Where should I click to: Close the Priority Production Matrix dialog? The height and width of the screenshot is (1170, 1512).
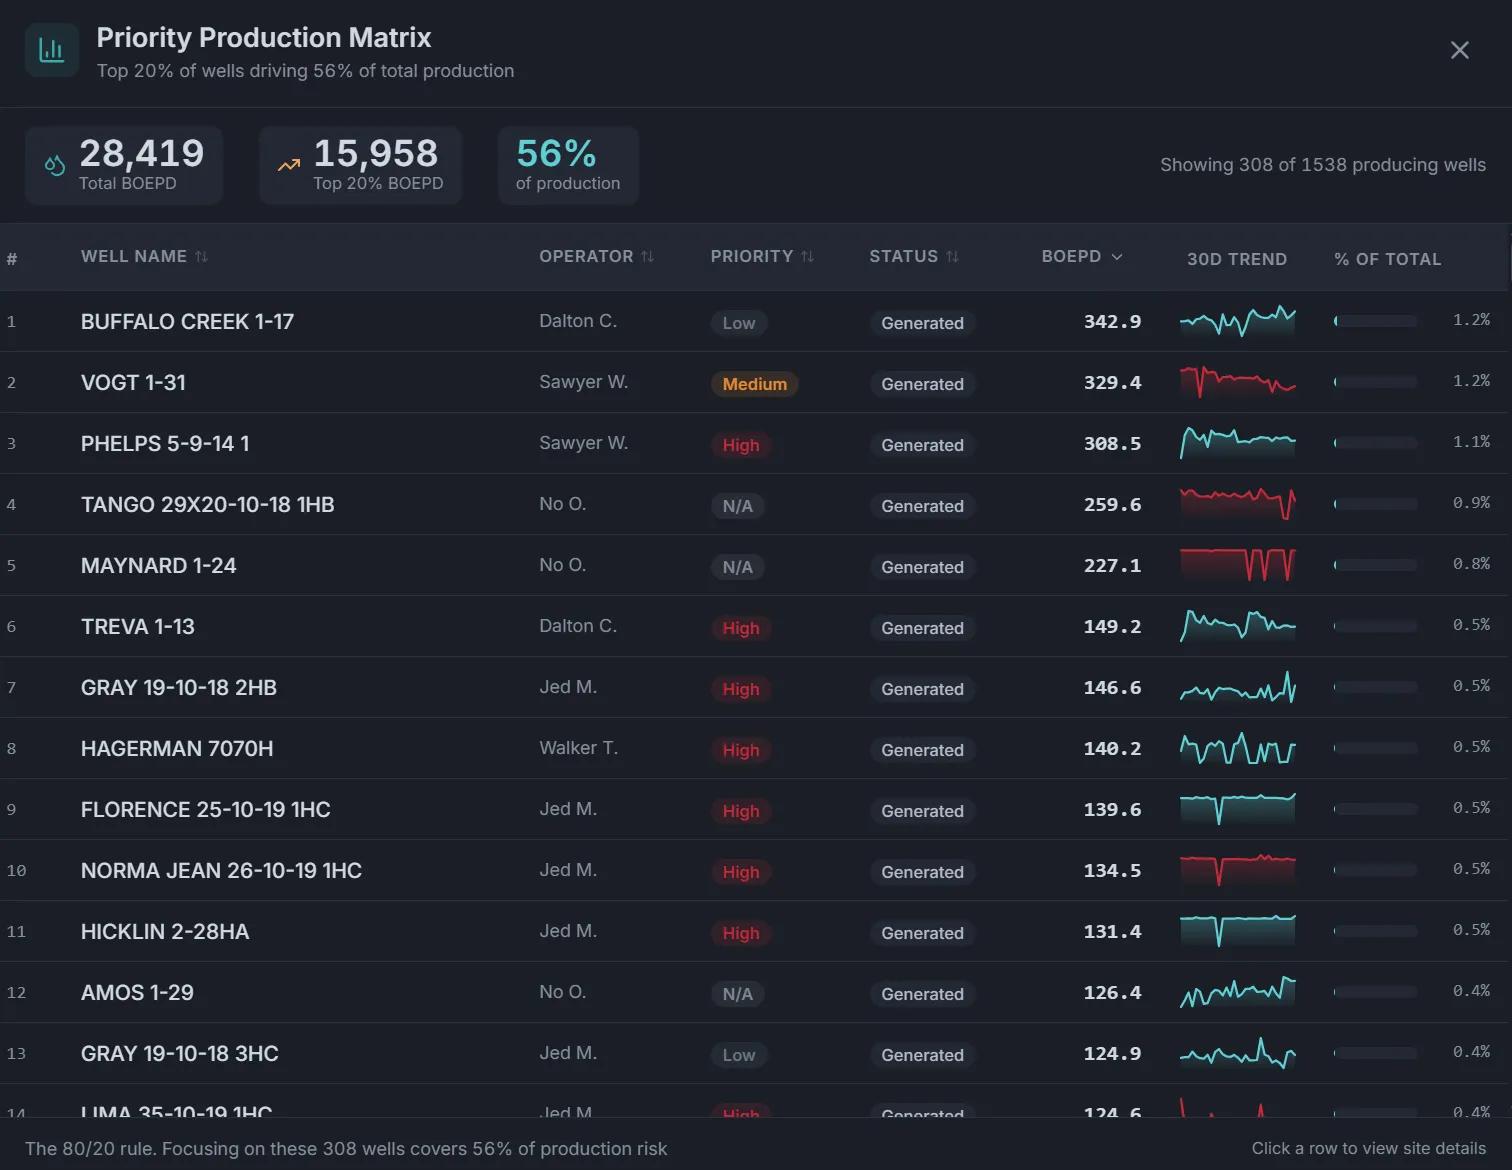[x=1459, y=50]
